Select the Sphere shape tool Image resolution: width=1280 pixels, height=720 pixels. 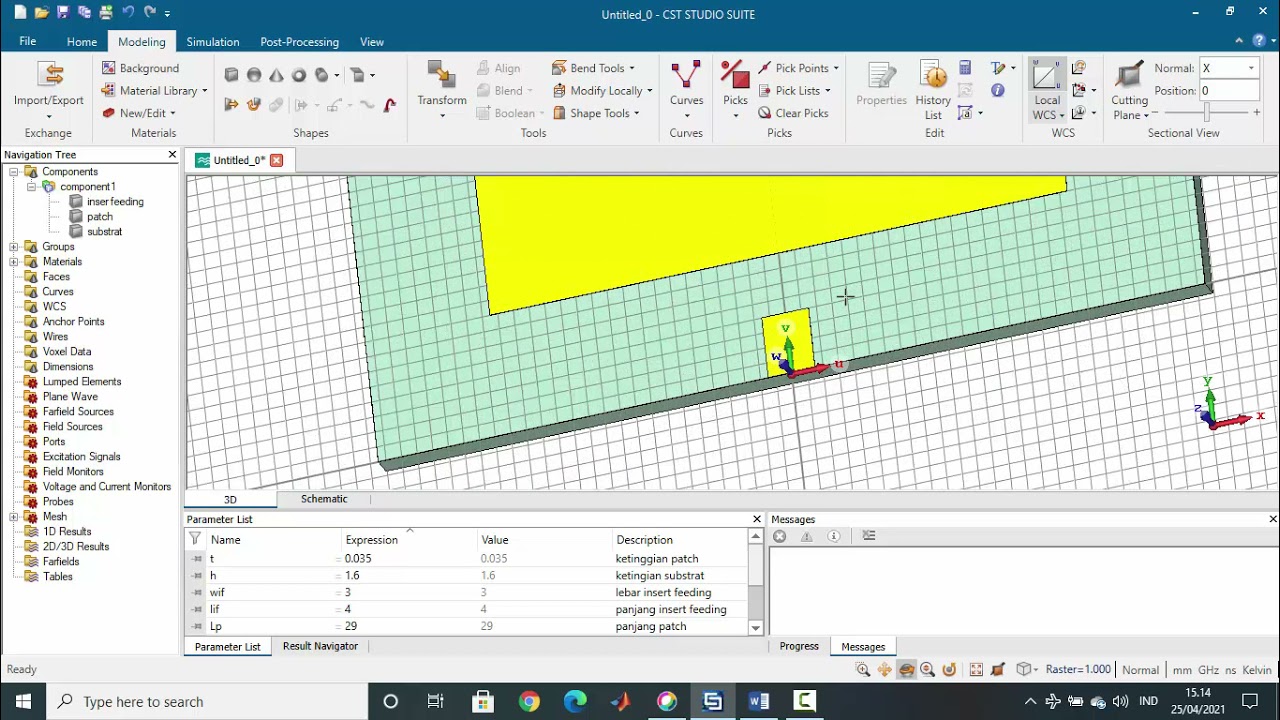pos(254,75)
